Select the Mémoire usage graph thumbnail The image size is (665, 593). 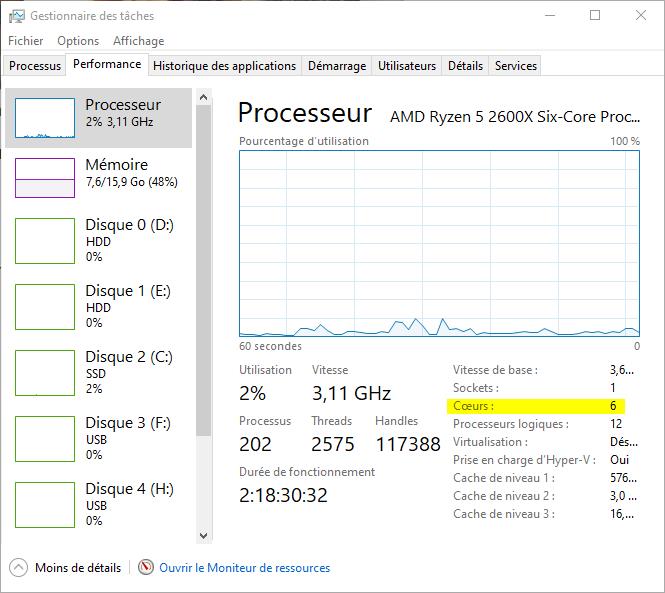(x=45, y=177)
